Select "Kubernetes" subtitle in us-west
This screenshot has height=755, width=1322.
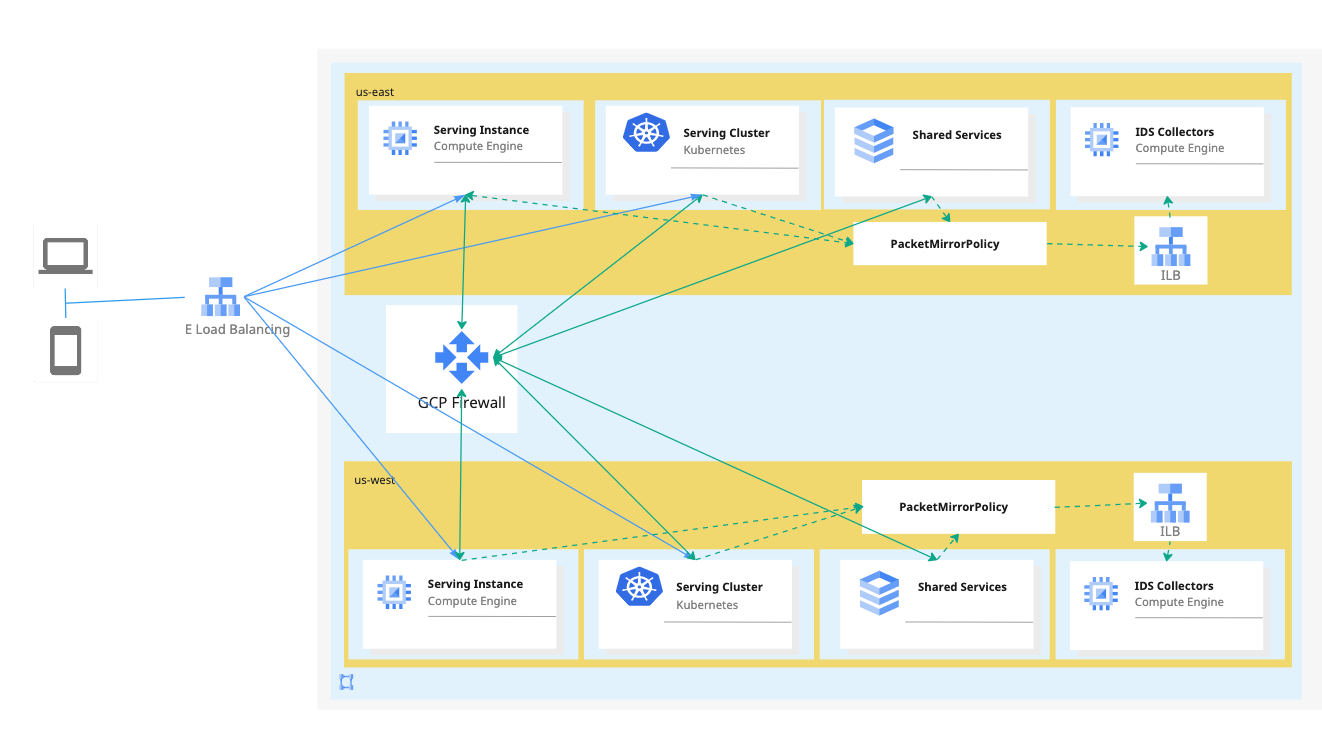click(x=707, y=605)
